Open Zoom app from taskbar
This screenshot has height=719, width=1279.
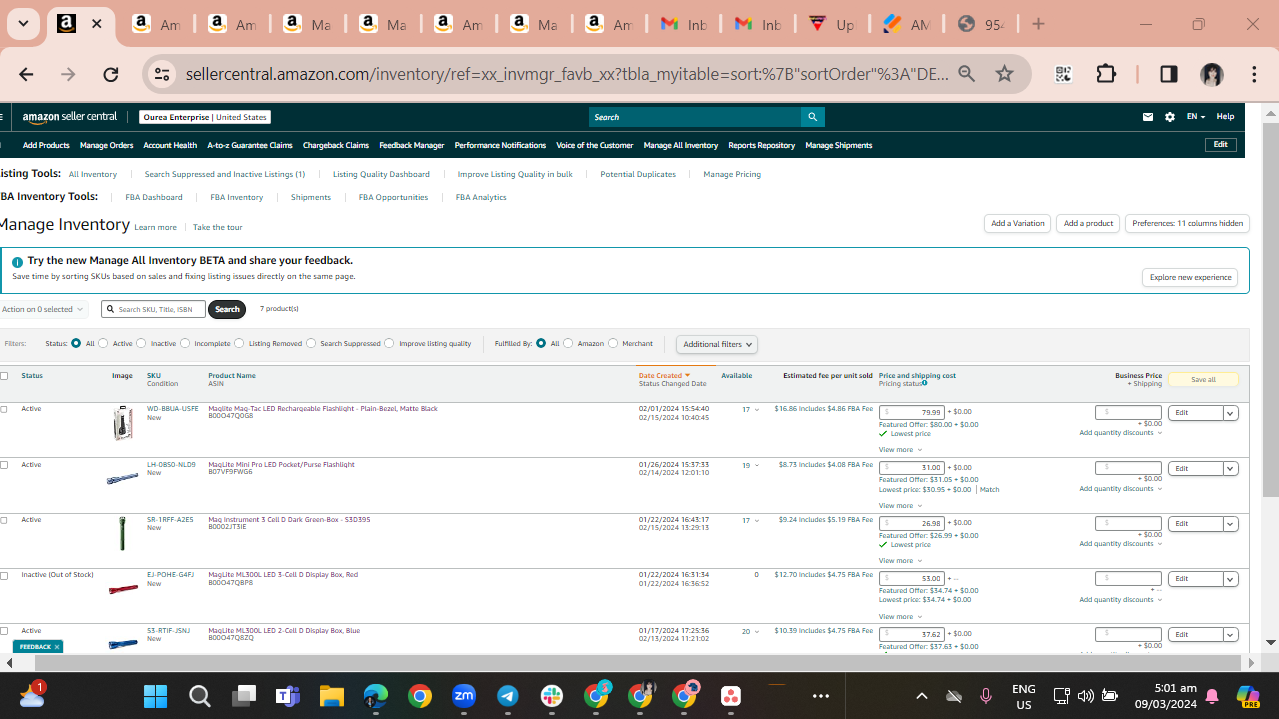coord(464,696)
